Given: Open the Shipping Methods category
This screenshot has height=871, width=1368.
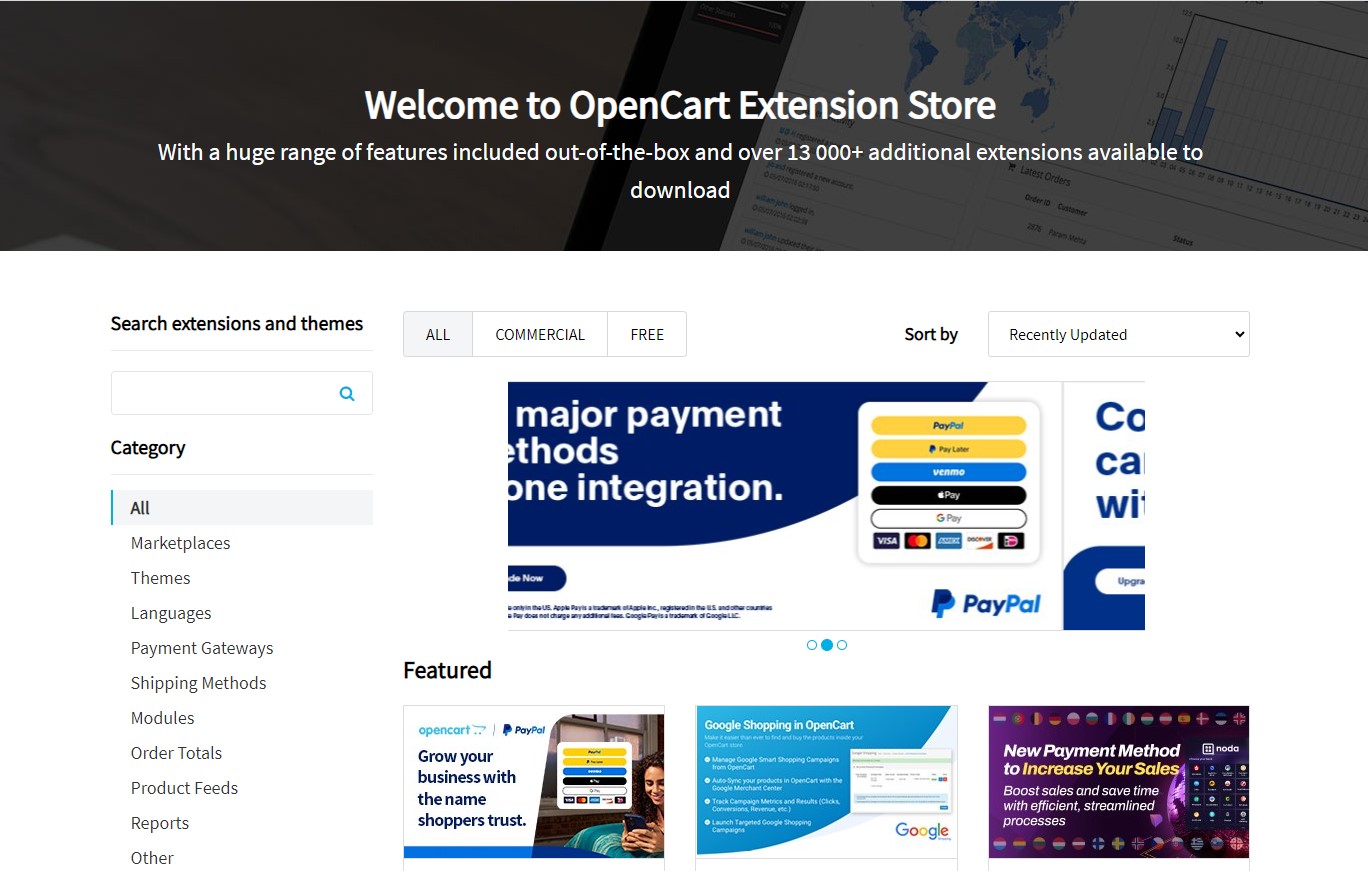Looking at the screenshot, I should tap(199, 683).
